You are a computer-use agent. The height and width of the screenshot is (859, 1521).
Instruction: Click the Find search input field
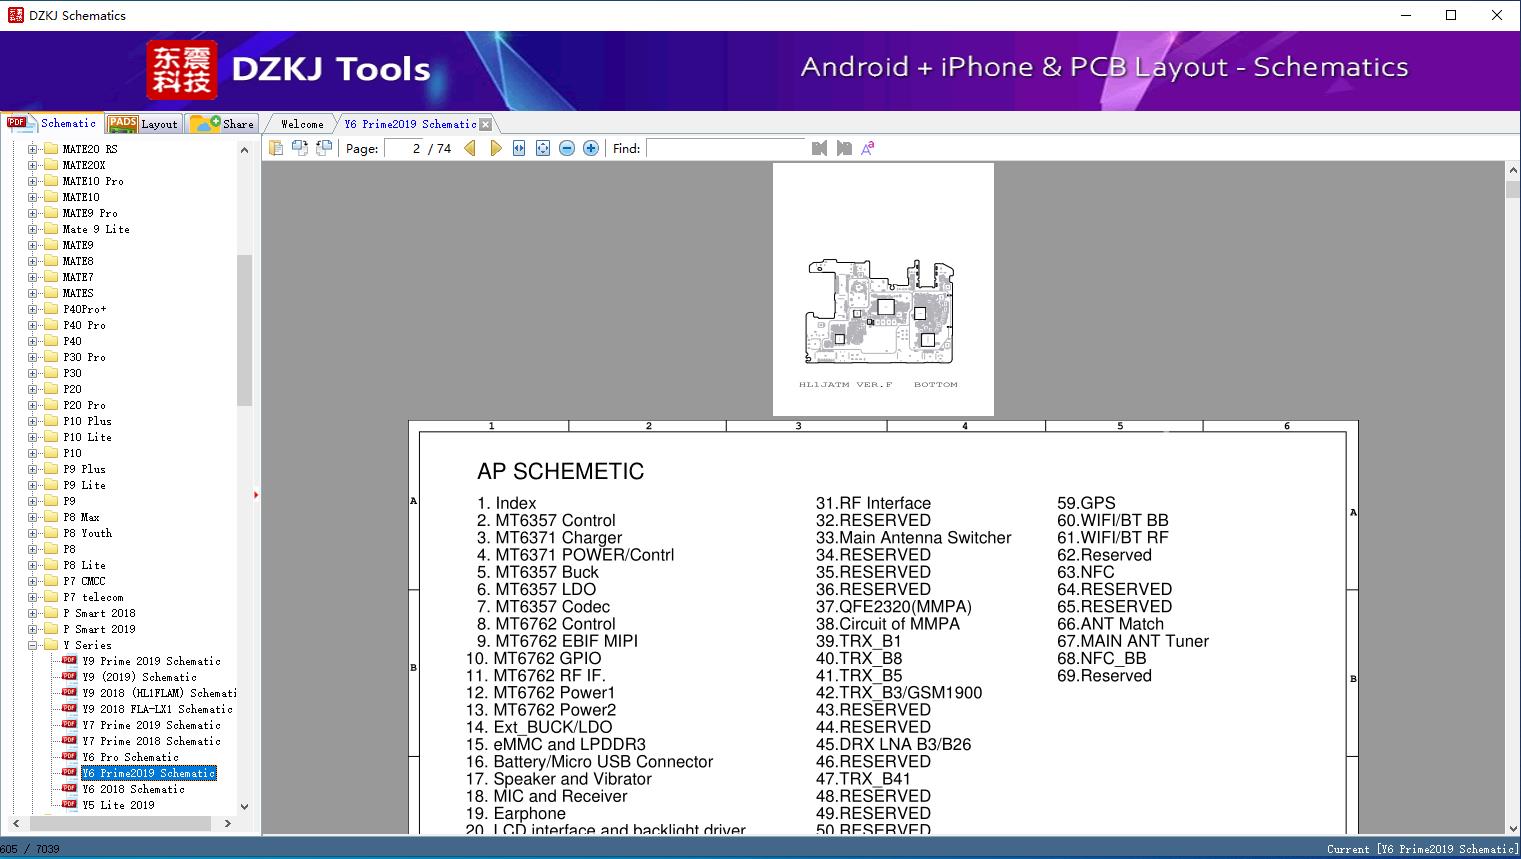tap(726, 148)
